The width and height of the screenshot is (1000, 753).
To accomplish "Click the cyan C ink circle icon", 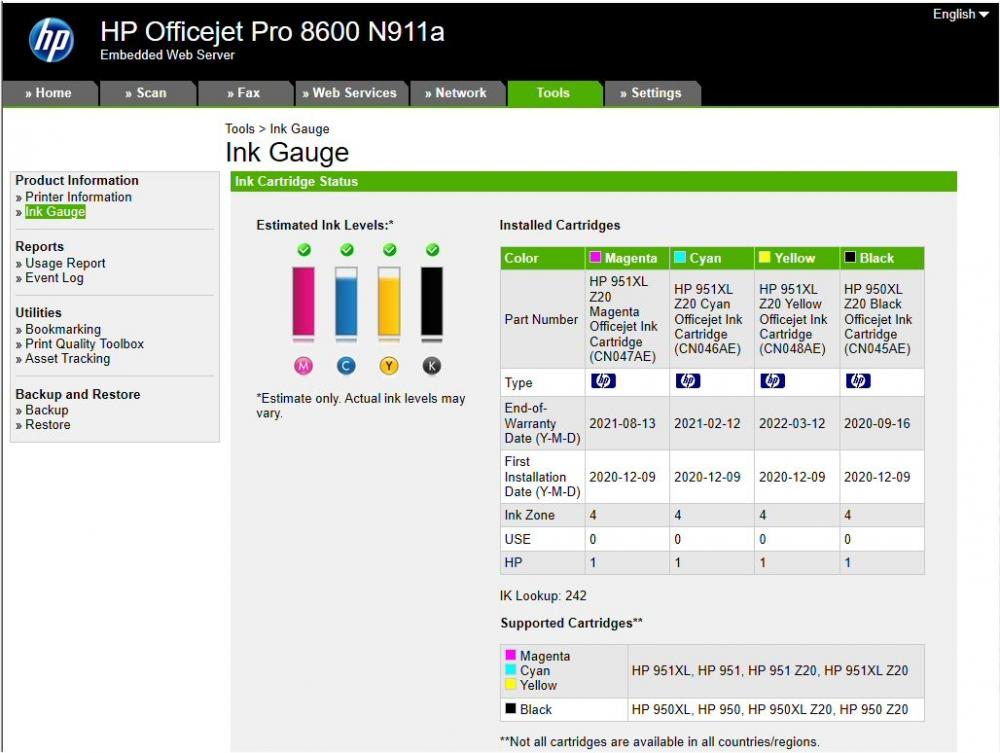I will click(x=346, y=365).
